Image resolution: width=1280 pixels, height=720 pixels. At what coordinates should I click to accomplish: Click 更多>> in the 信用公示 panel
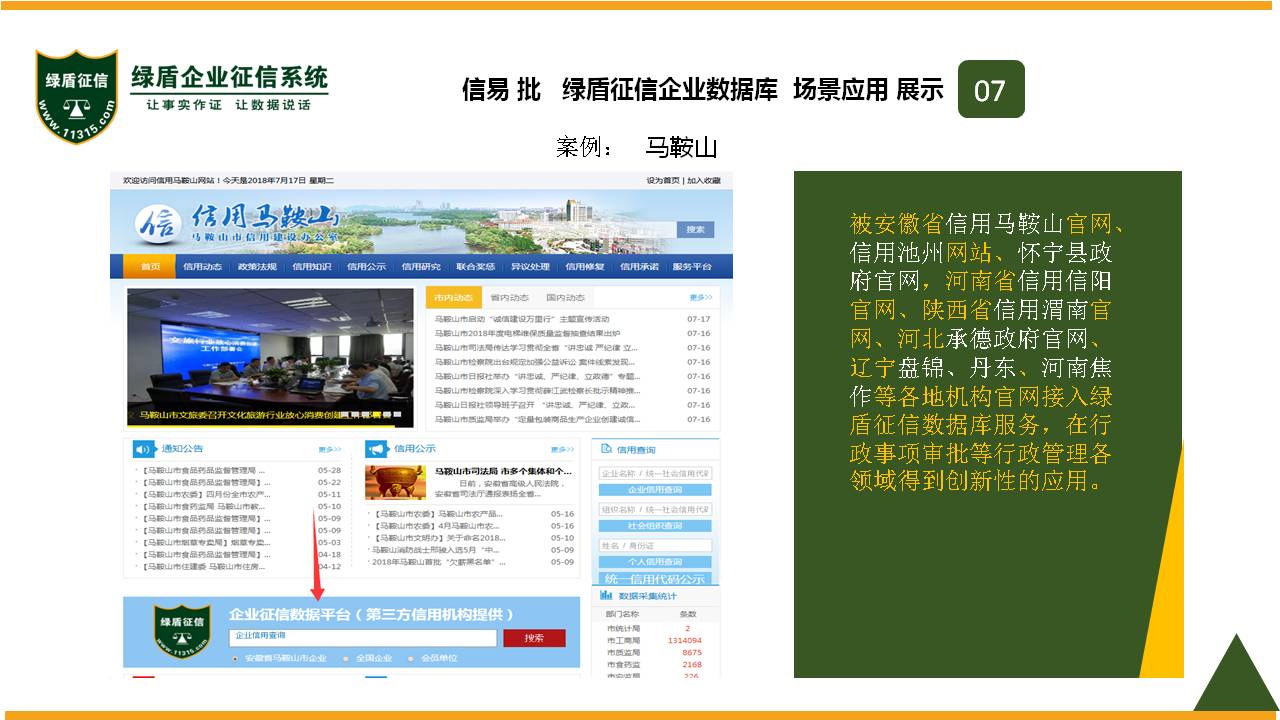(563, 449)
